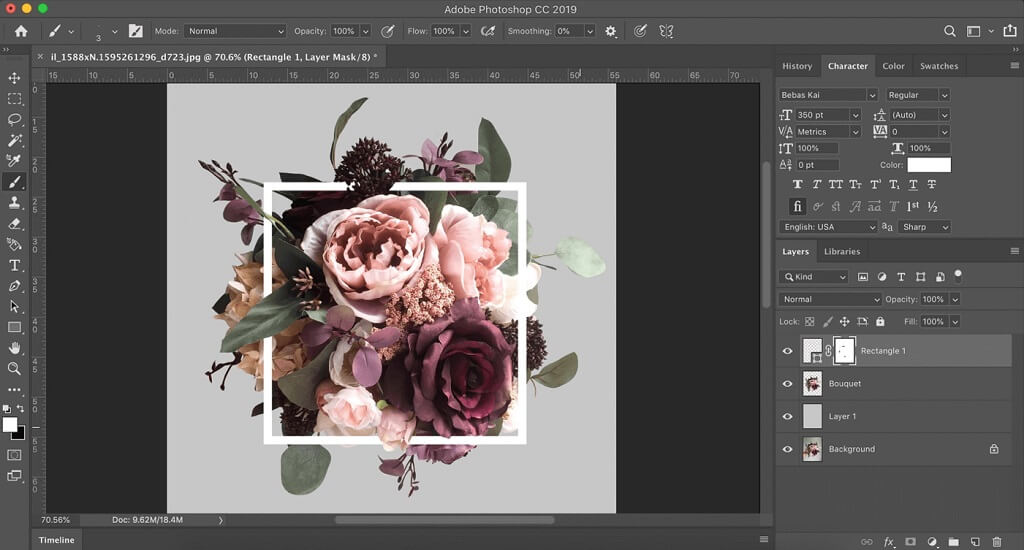Open the Kind layer filter dropdown

pos(813,277)
